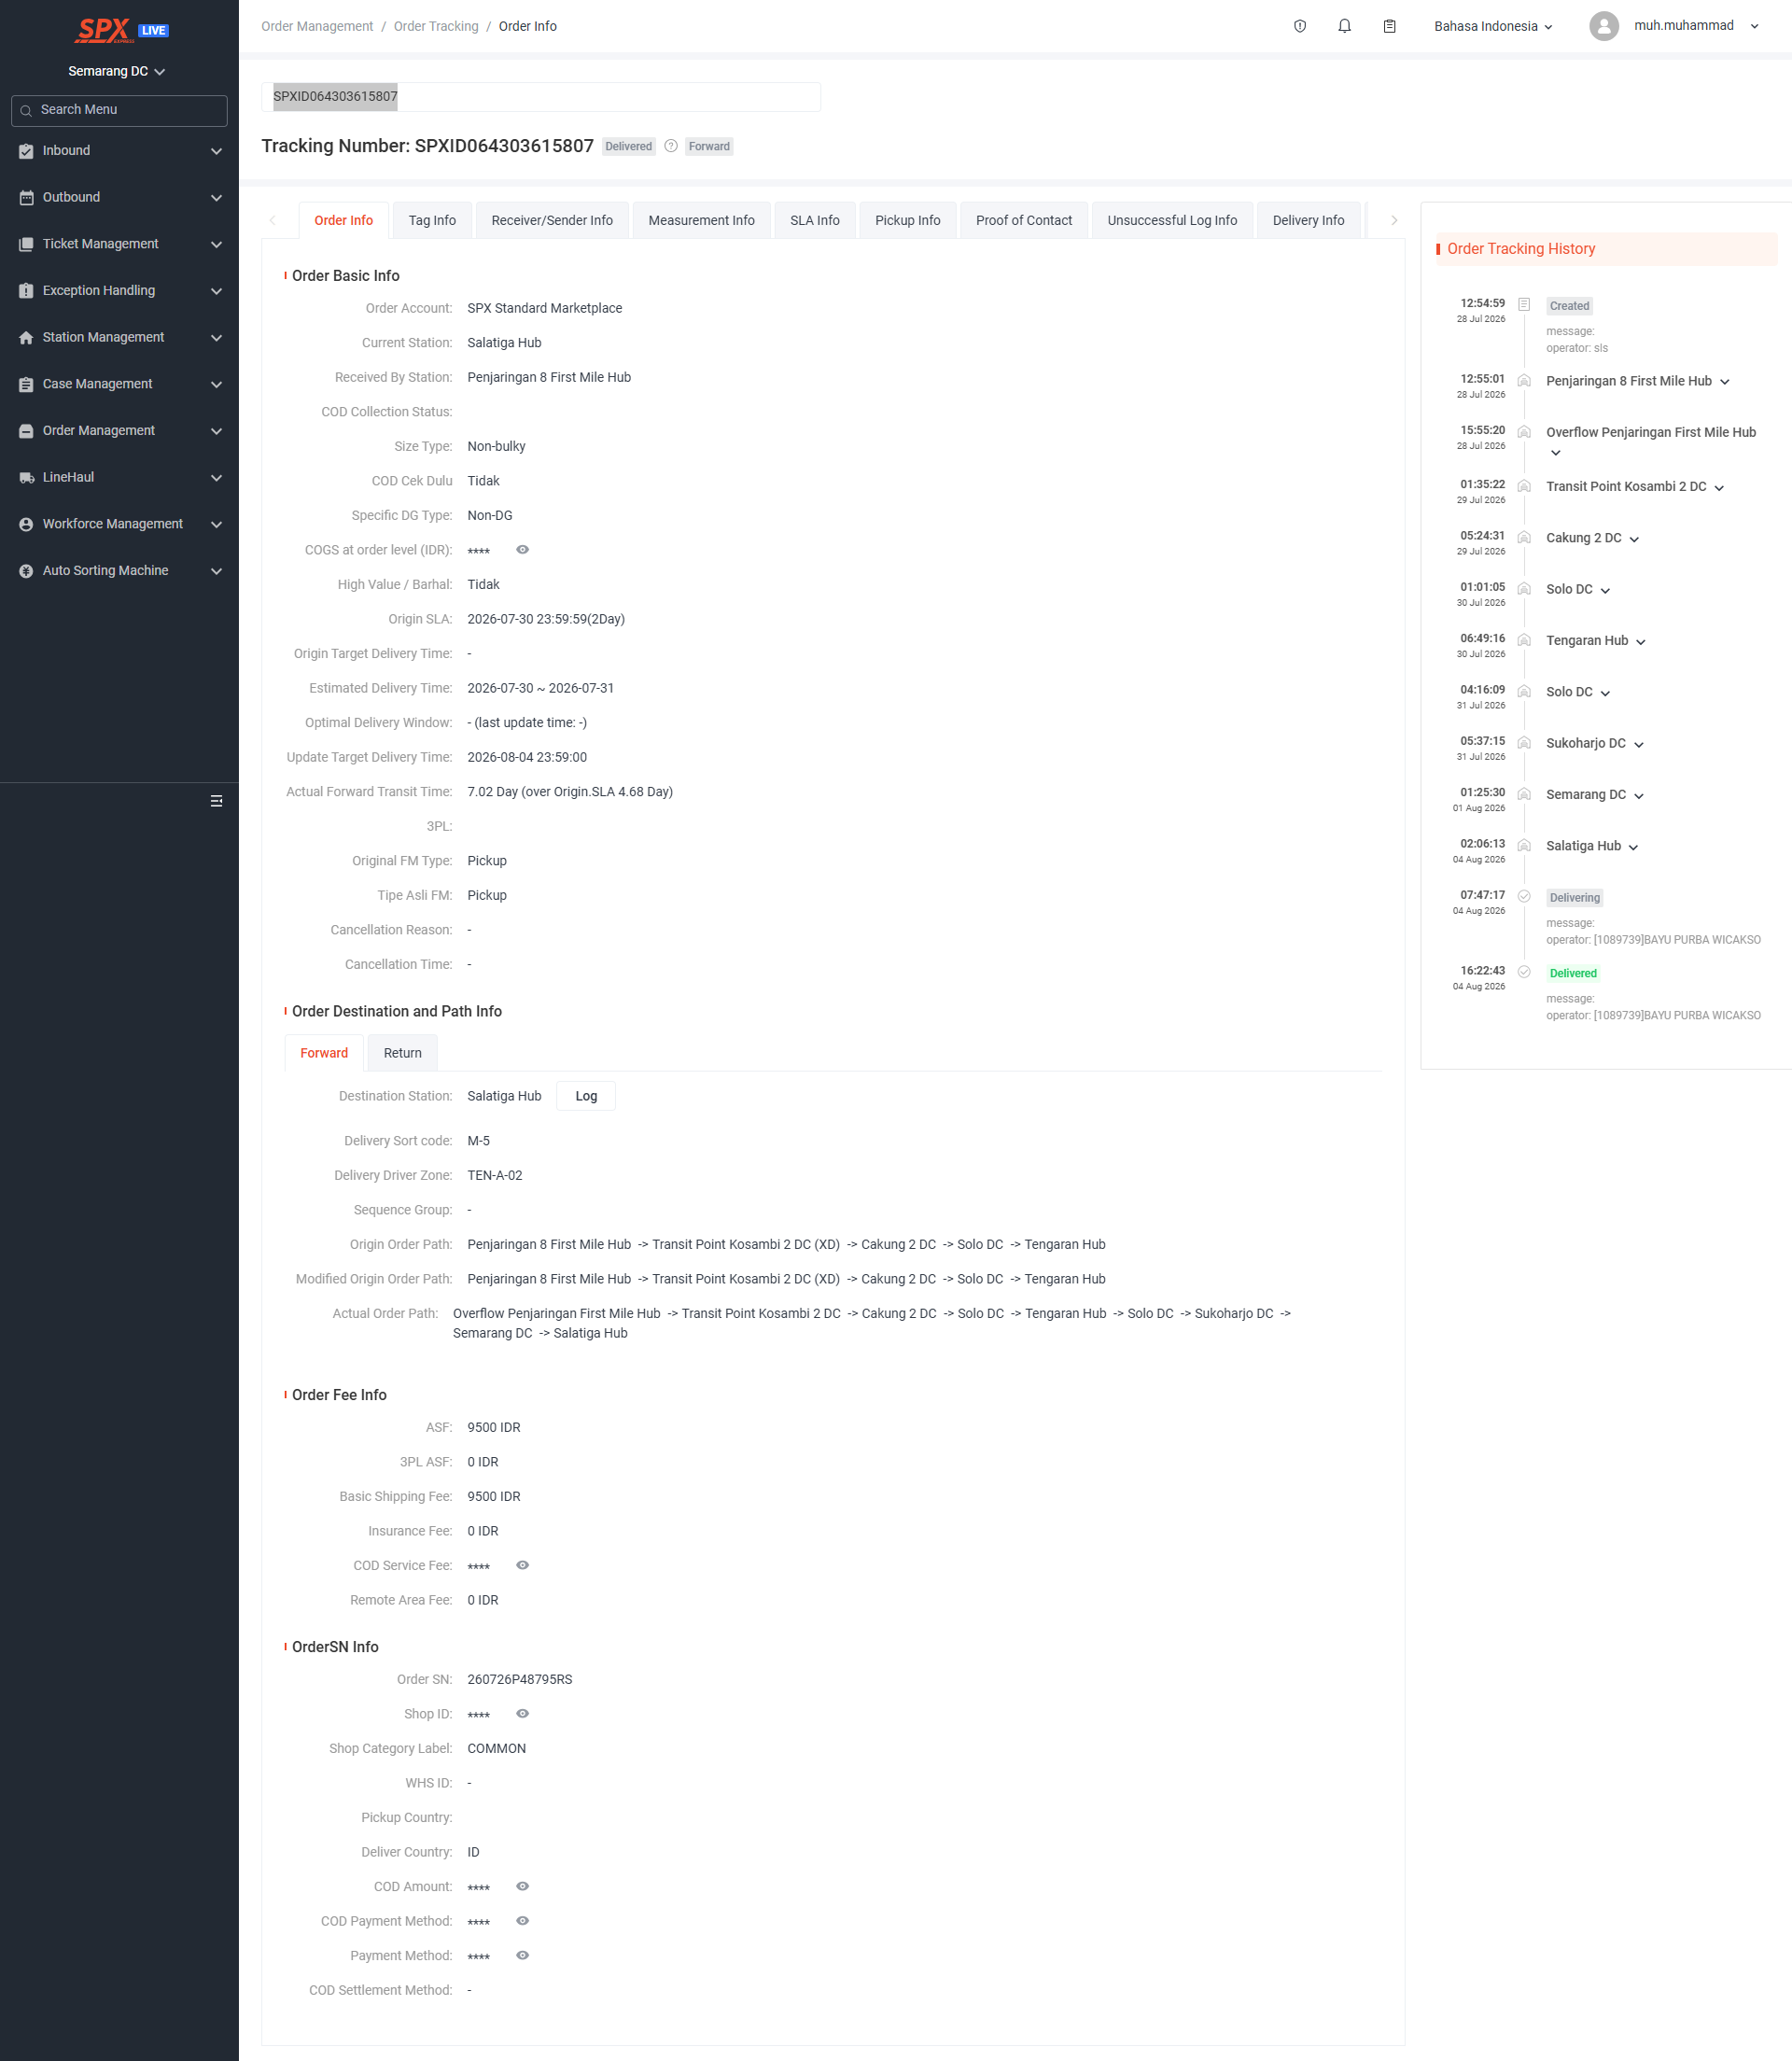Collapse the sidebar using the menu fold icon

(x=216, y=801)
